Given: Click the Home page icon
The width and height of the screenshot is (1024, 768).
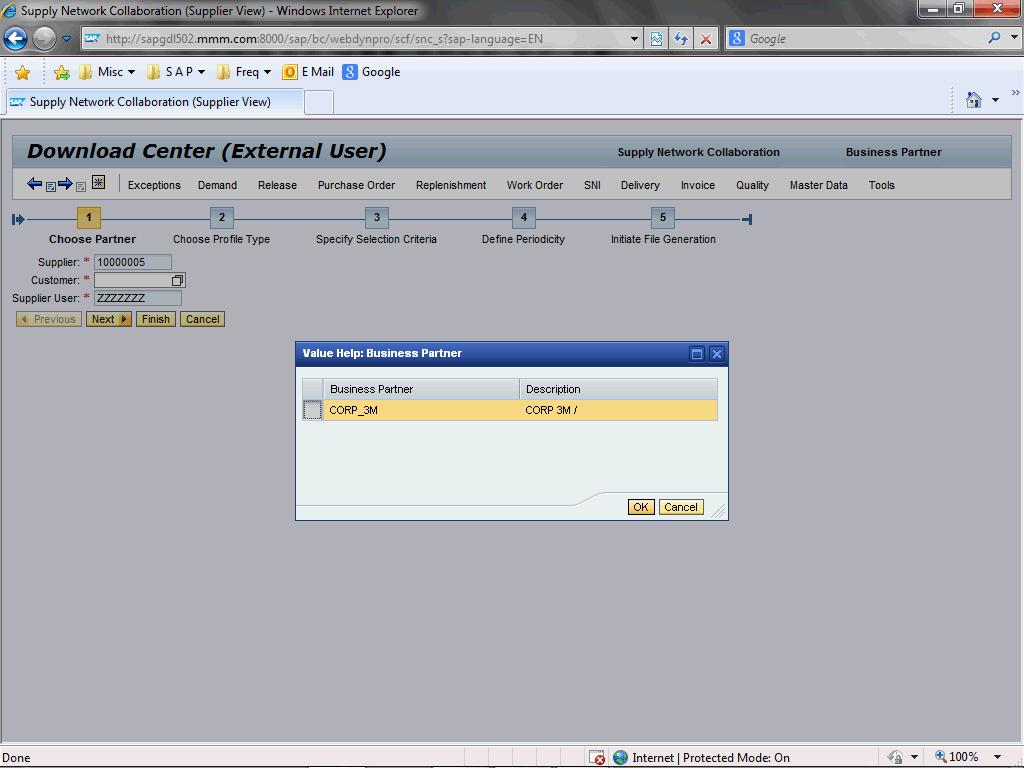Looking at the screenshot, I should pyautogui.click(x=974, y=100).
